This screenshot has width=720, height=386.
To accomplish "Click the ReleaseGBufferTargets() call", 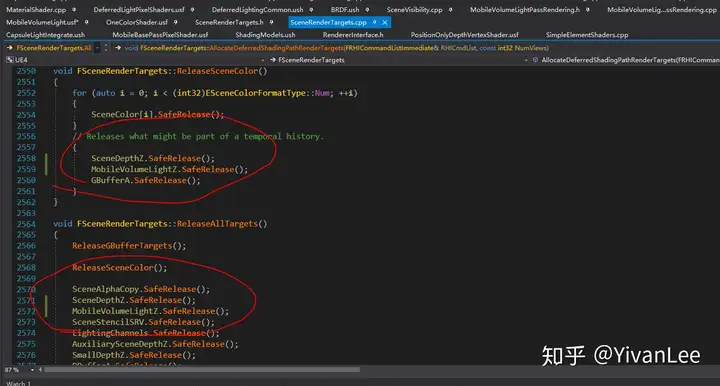I will (129, 246).
